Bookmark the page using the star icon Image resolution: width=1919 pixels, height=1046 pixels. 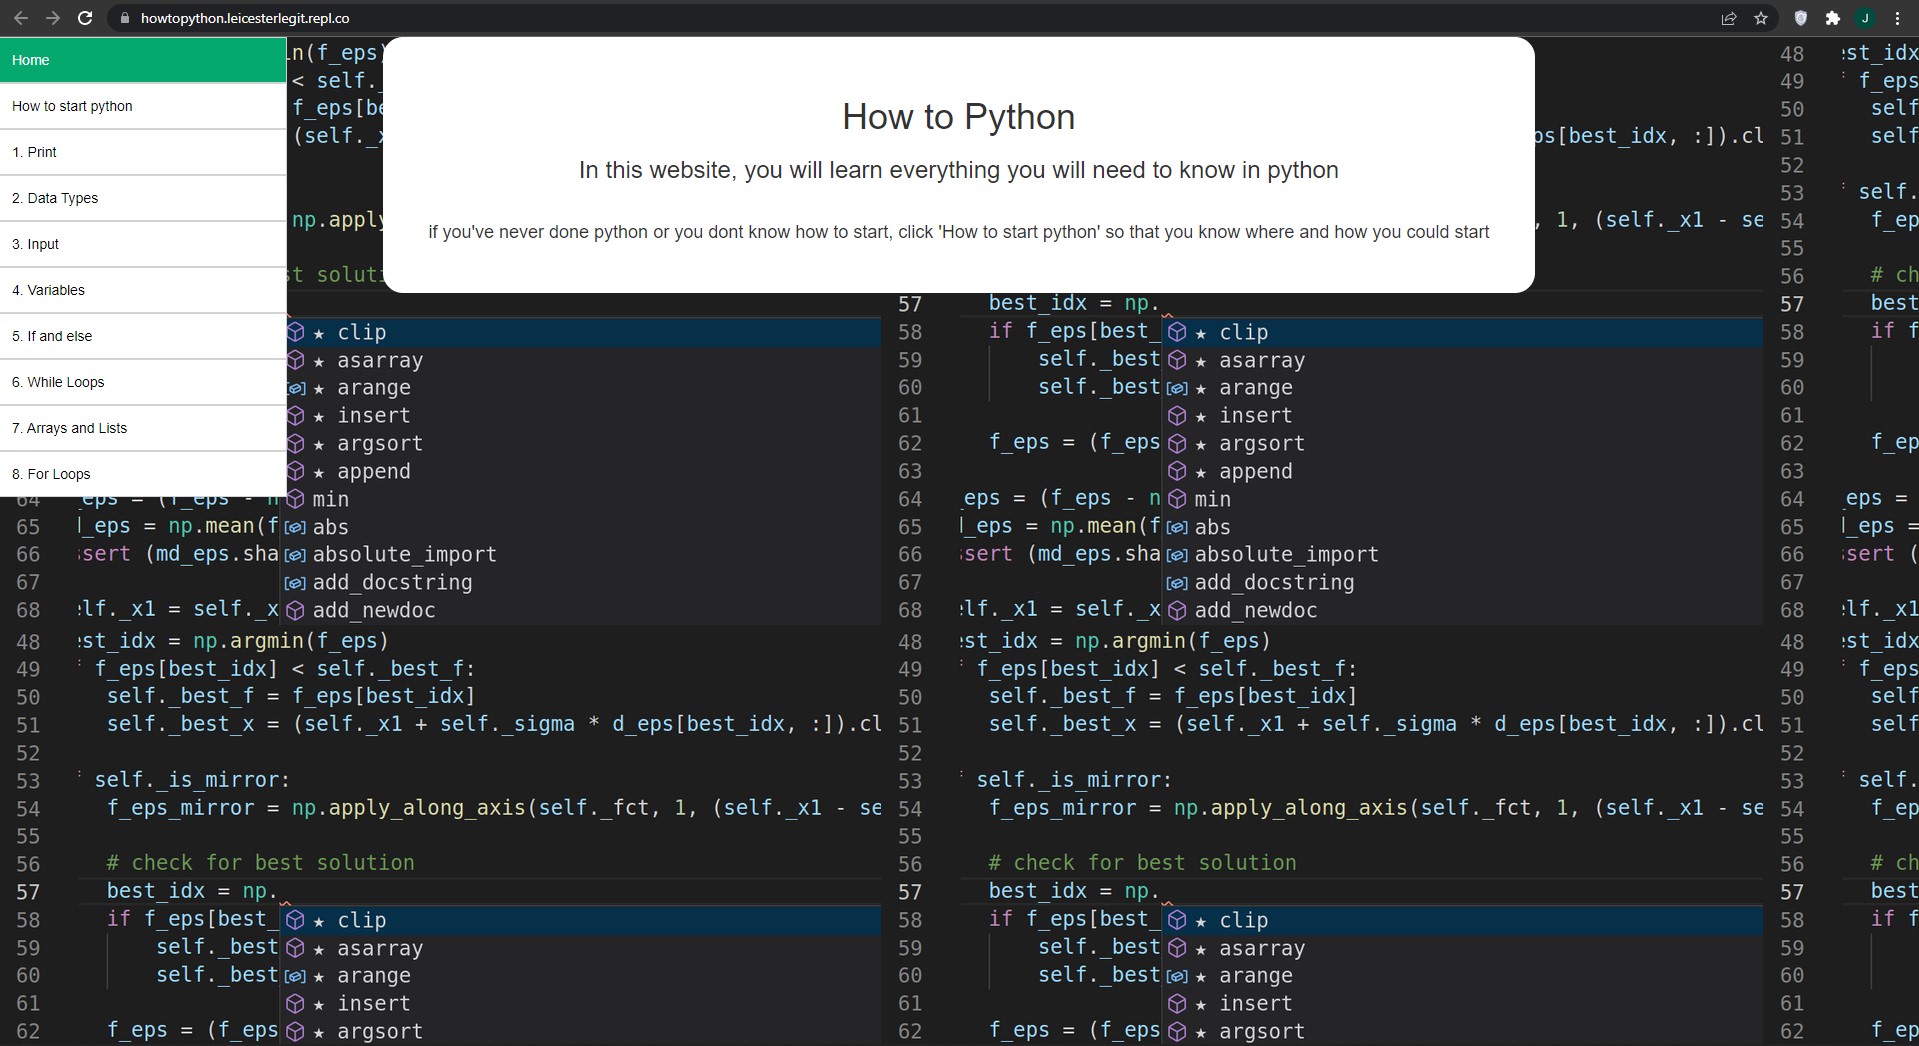1762,18
